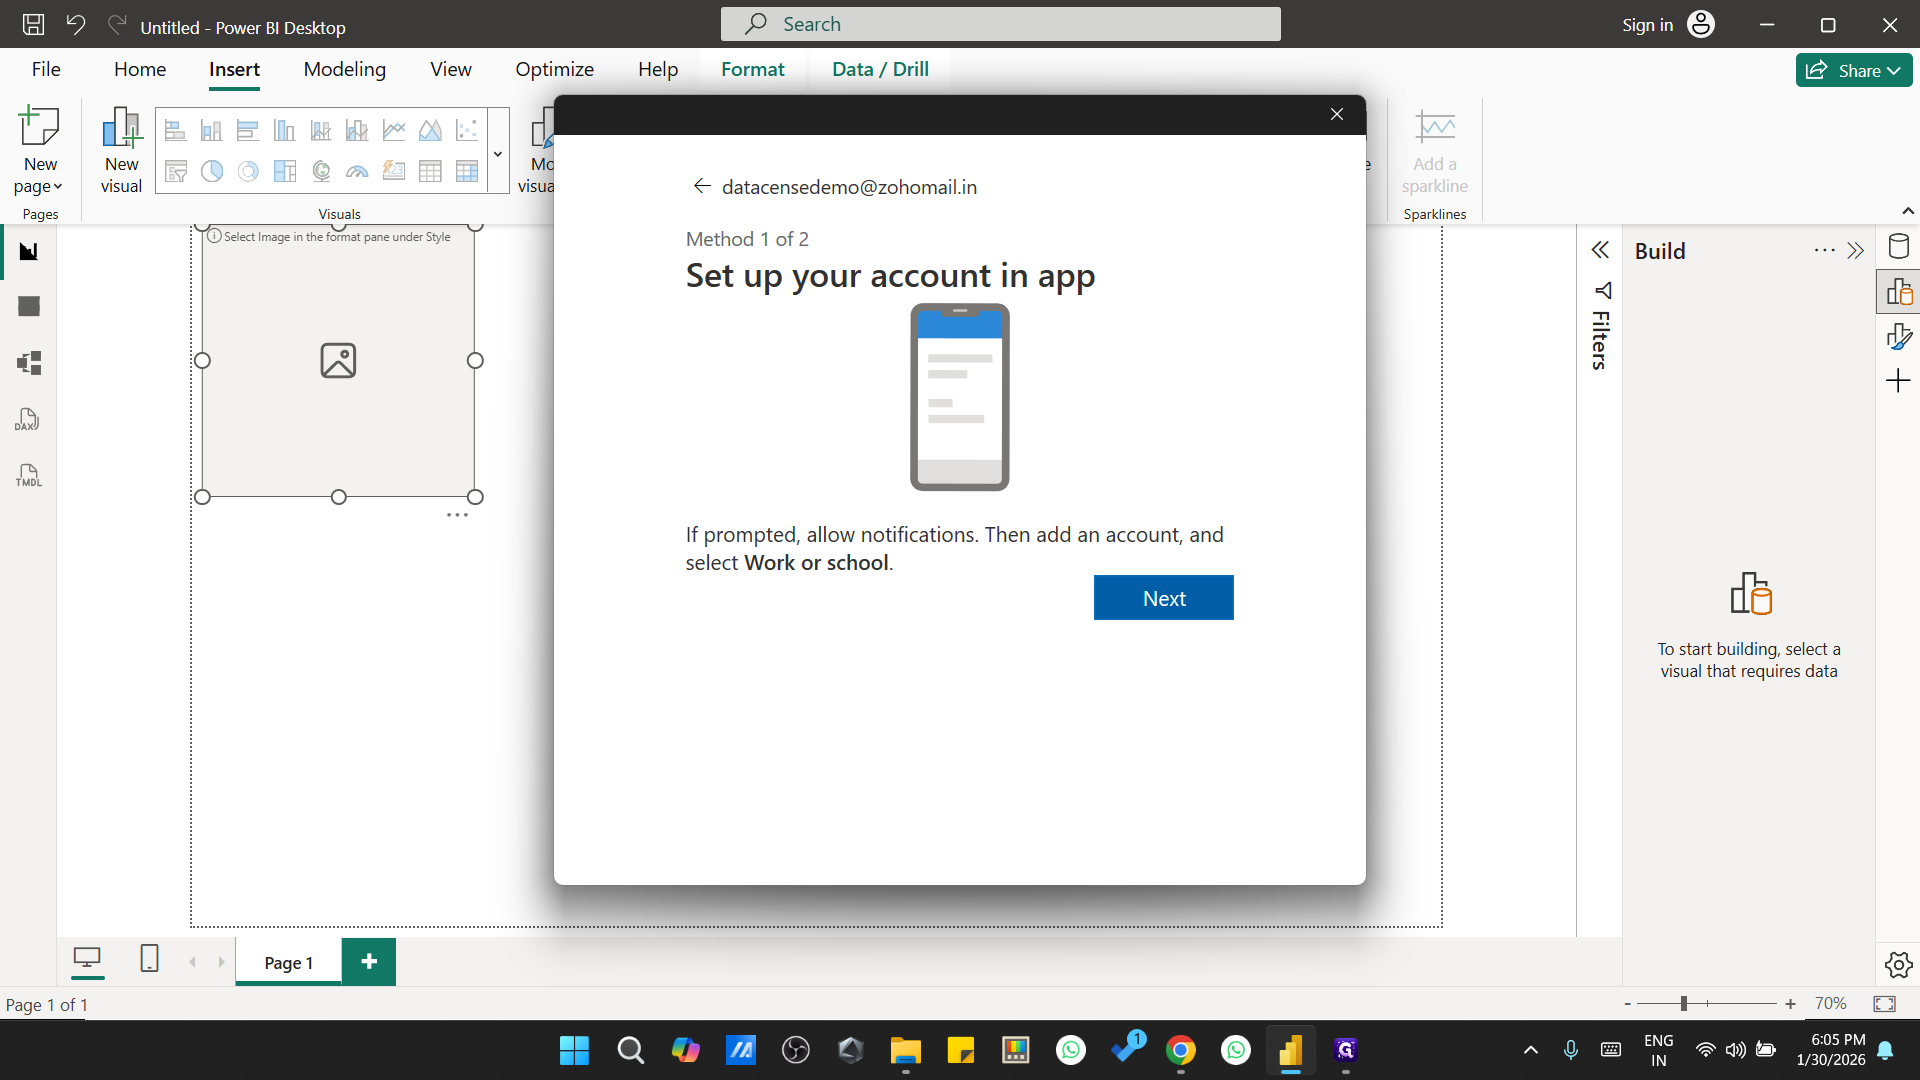This screenshot has height=1080, width=1920.
Task: Expand the Visuals gallery chevron
Action: click(x=497, y=152)
